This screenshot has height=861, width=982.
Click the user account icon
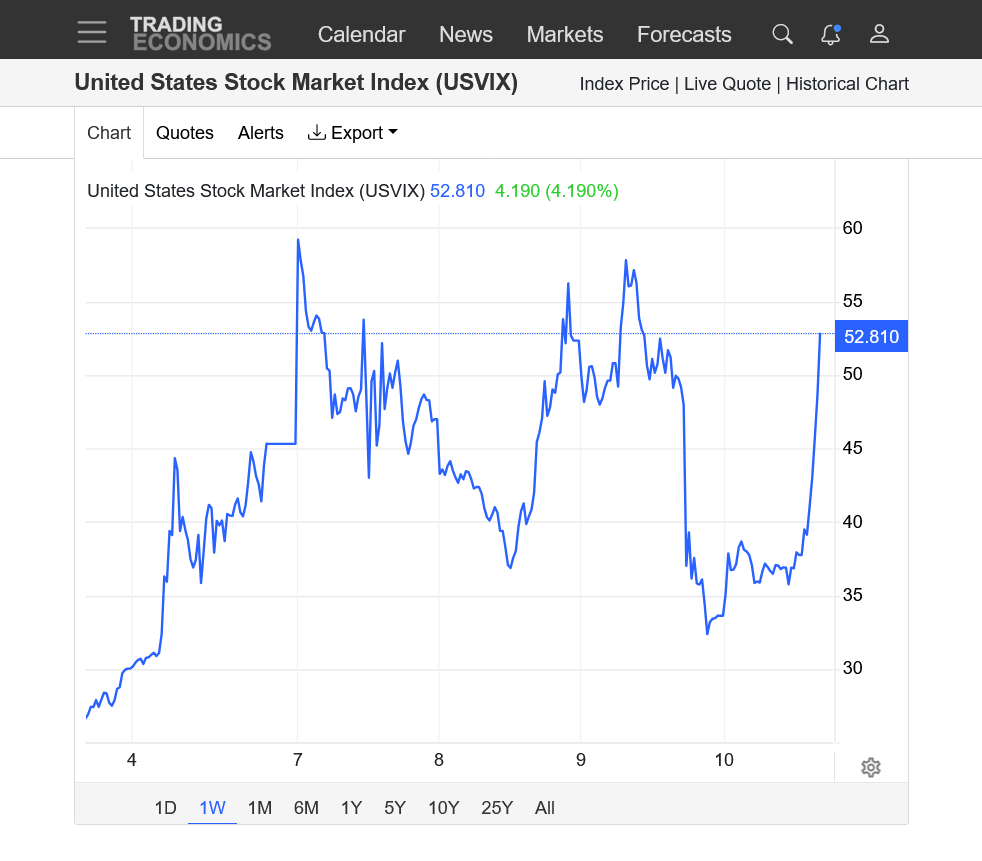tap(879, 34)
